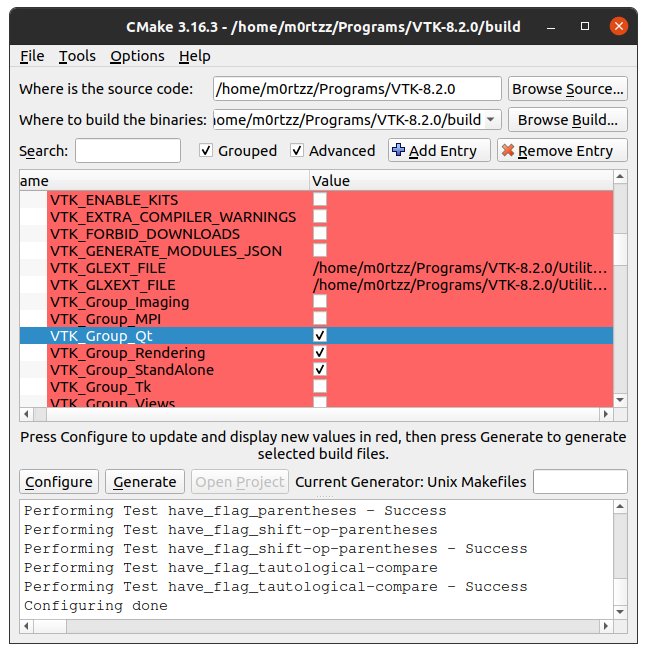Screen dimensions: 647x653
Task: Enable VTK_Group_Tk checkbox
Action: 320,387
